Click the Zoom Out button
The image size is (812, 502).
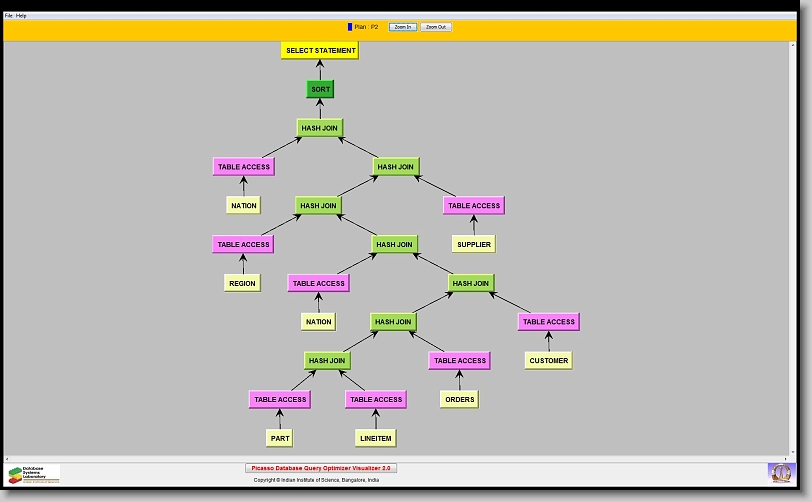coord(436,27)
